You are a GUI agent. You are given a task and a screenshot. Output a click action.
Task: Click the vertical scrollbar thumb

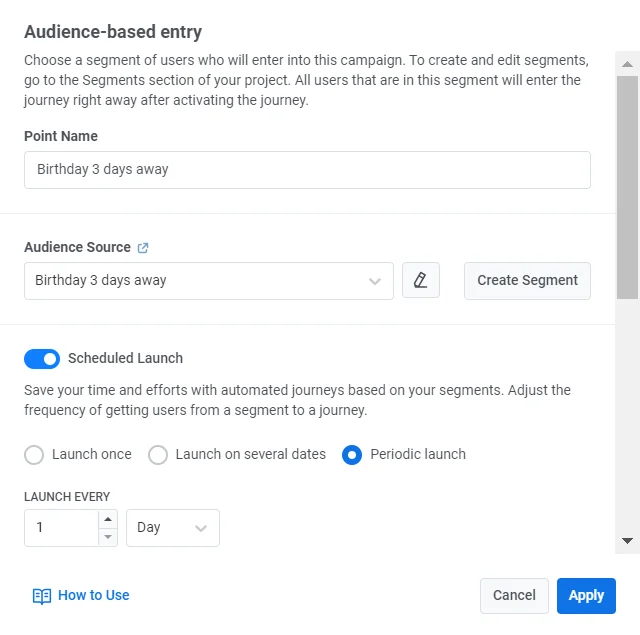point(627,188)
